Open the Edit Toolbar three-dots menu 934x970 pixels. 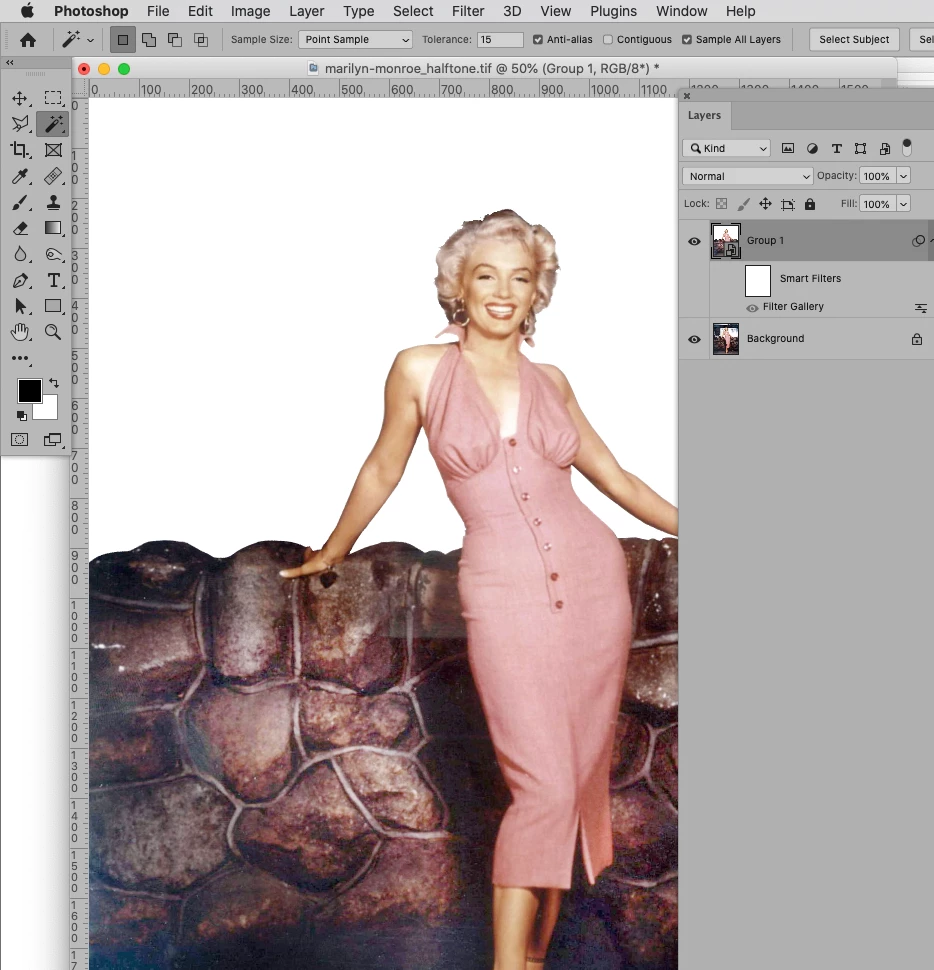pos(20,358)
